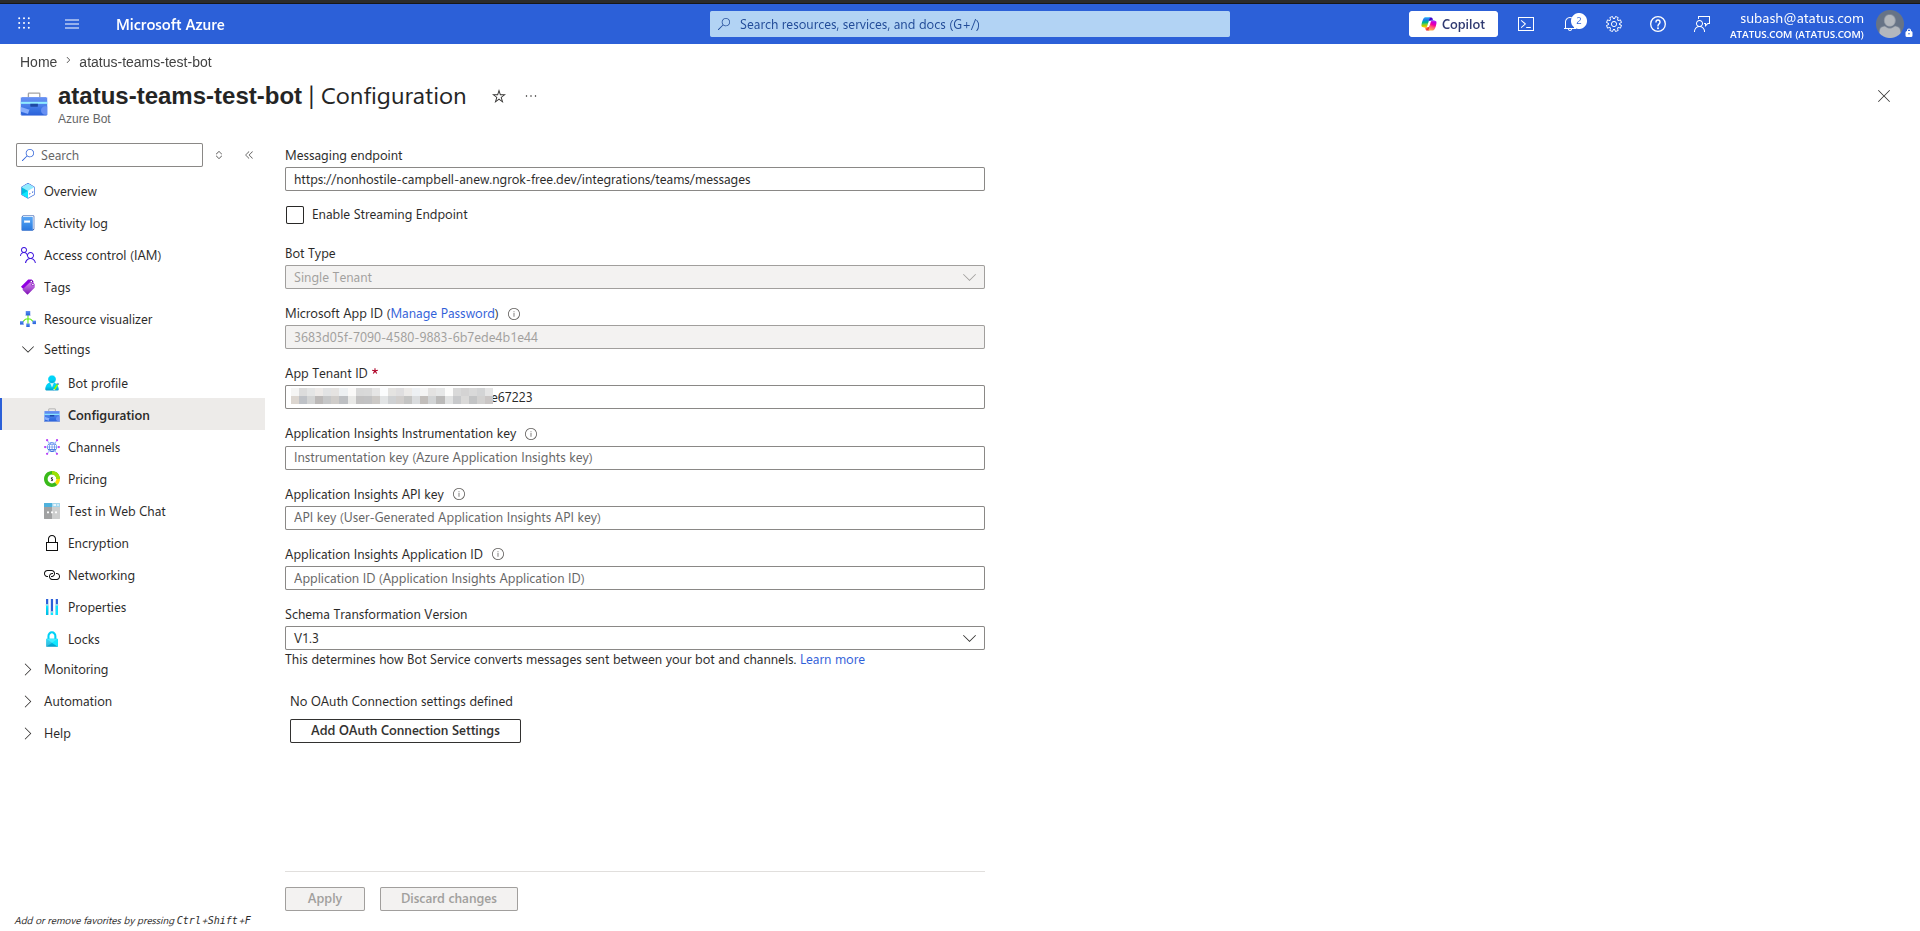
Task: Favorite the Configuration page with the star
Action: tap(499, 96)
